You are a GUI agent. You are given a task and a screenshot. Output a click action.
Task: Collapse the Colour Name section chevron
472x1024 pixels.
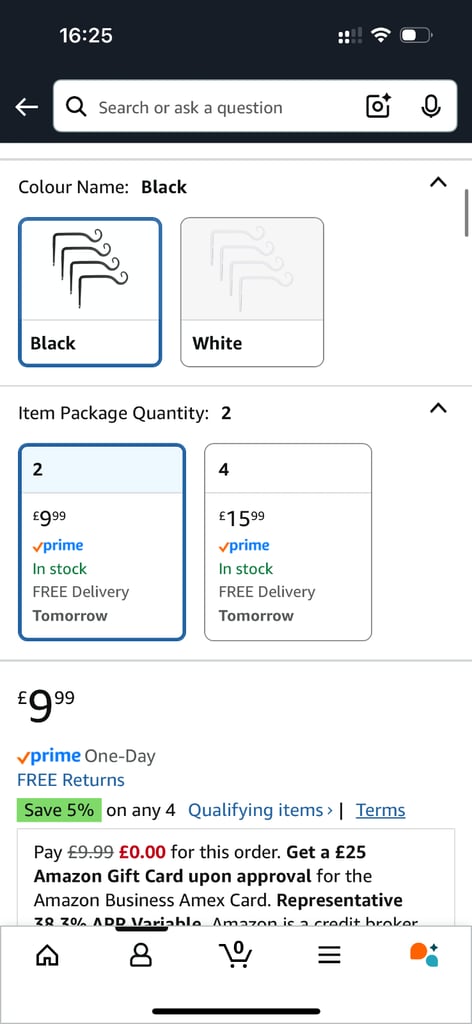(x=439, y=183)
